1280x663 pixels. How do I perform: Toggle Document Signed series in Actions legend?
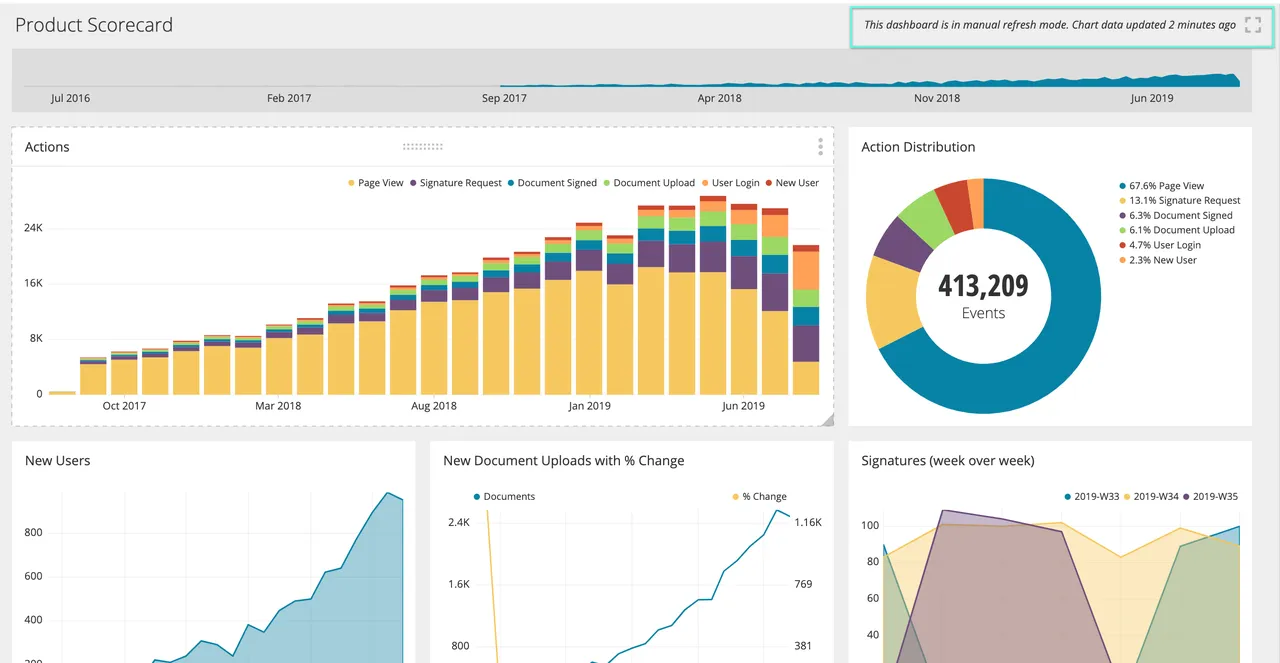(551, 183)
